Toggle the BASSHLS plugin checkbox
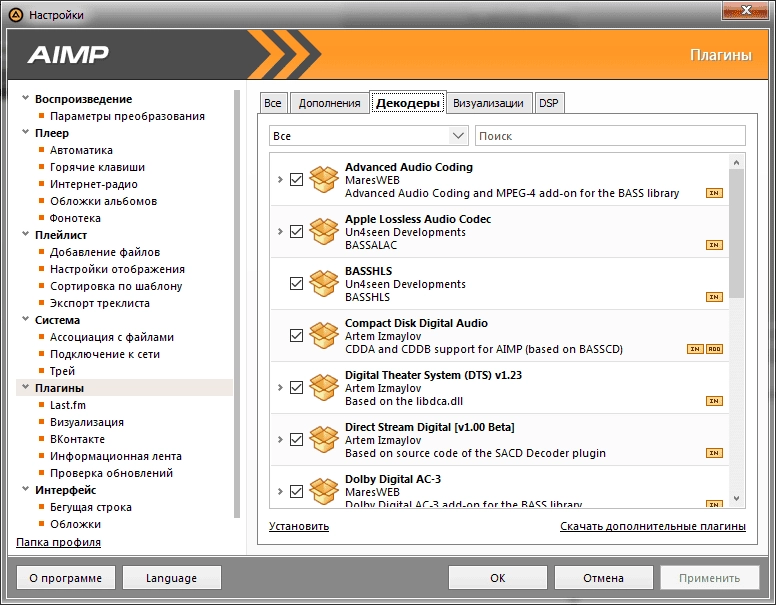 [x=296, y=283]
